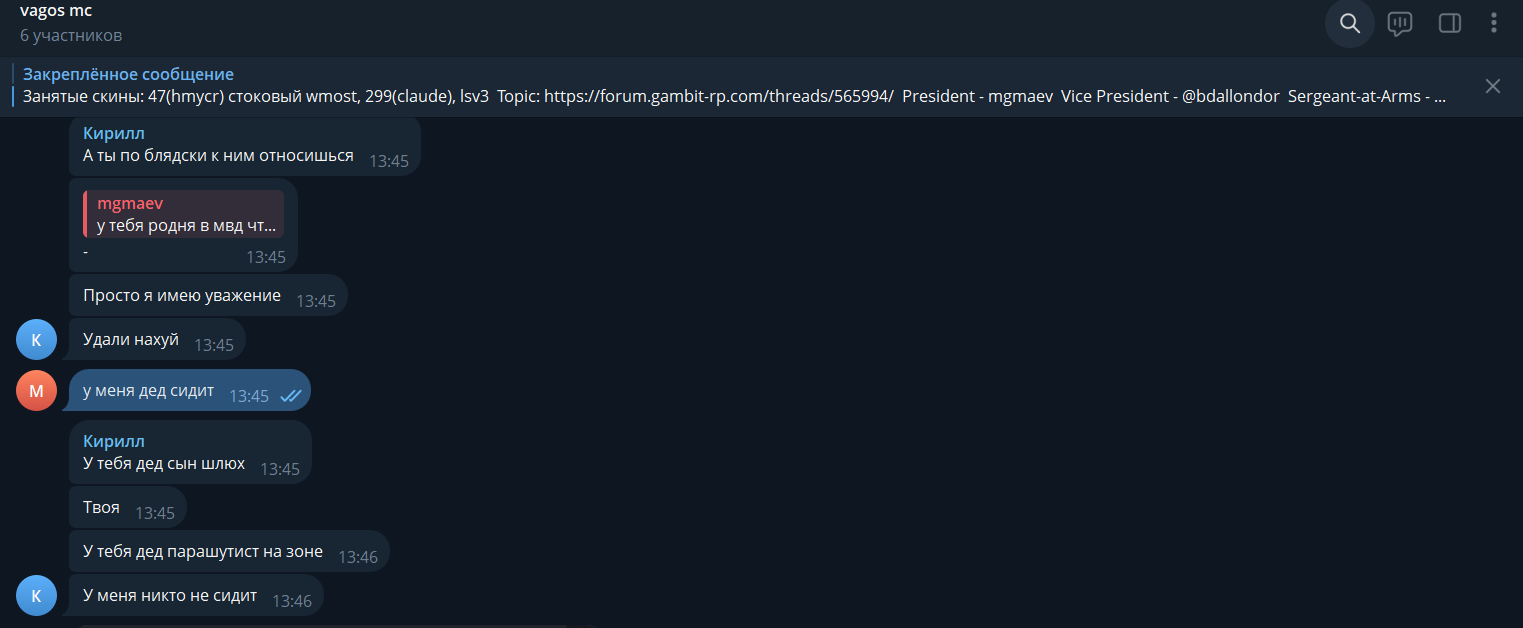Screen dimensions: 1523x628
Task: View the 6 участников member list
Action: (x=71, y=35)
